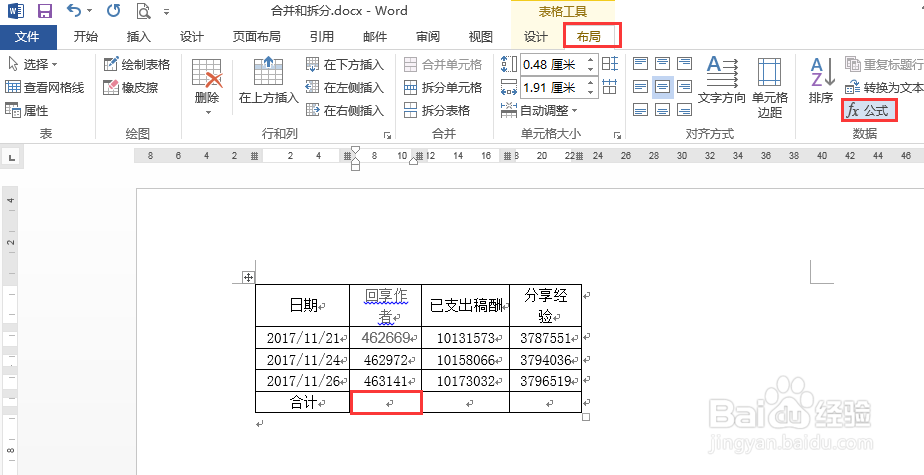Image resolution: width=924 pixels, height=475 pixels.
Task: Select the highlighted center alignment icon
Action: point(663,87)
